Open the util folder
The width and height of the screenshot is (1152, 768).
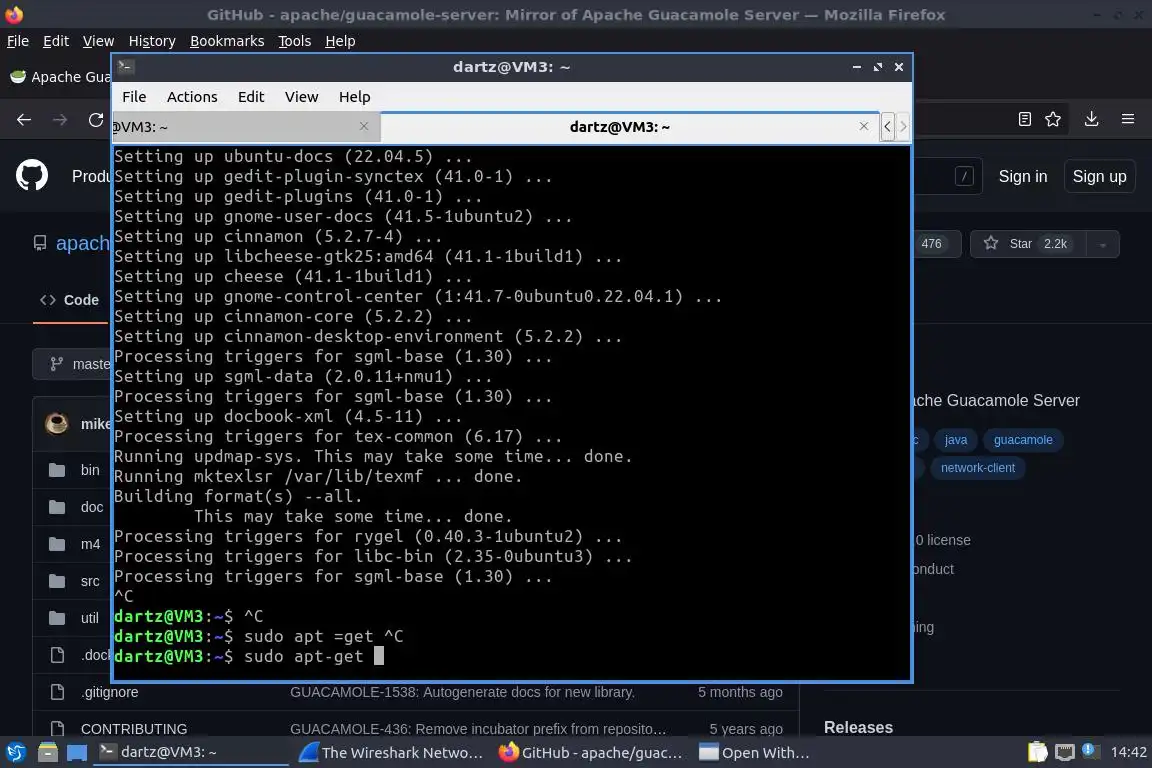coord(89,618)
